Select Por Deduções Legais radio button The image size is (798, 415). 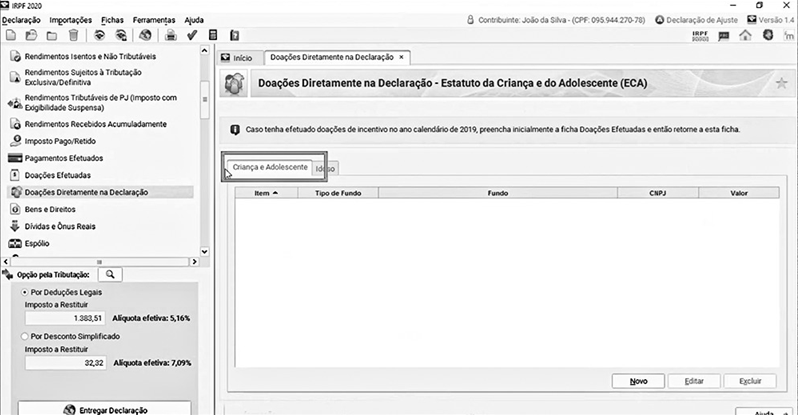coord(24,292)
